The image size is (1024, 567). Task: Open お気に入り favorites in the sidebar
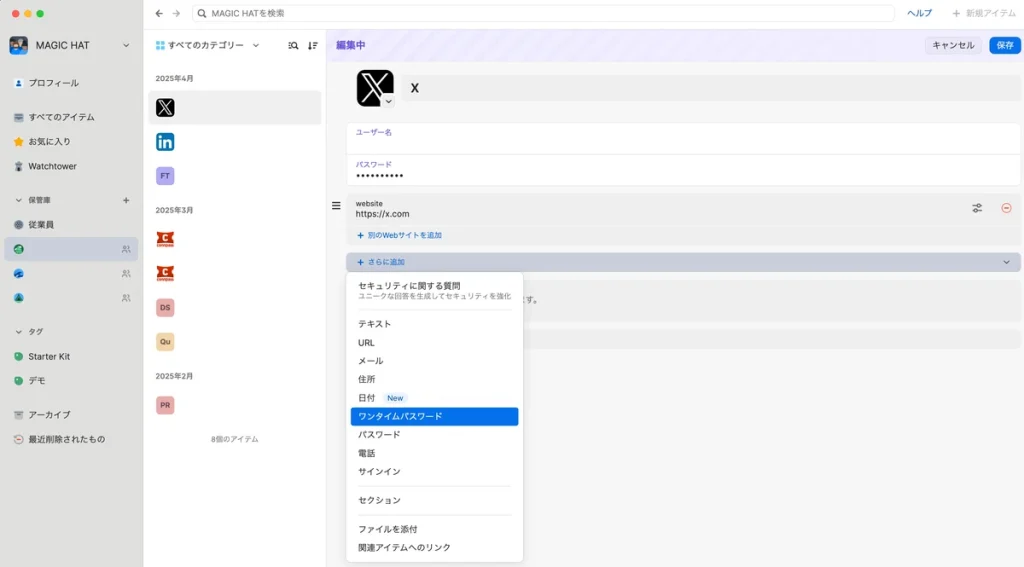point(49,141)
